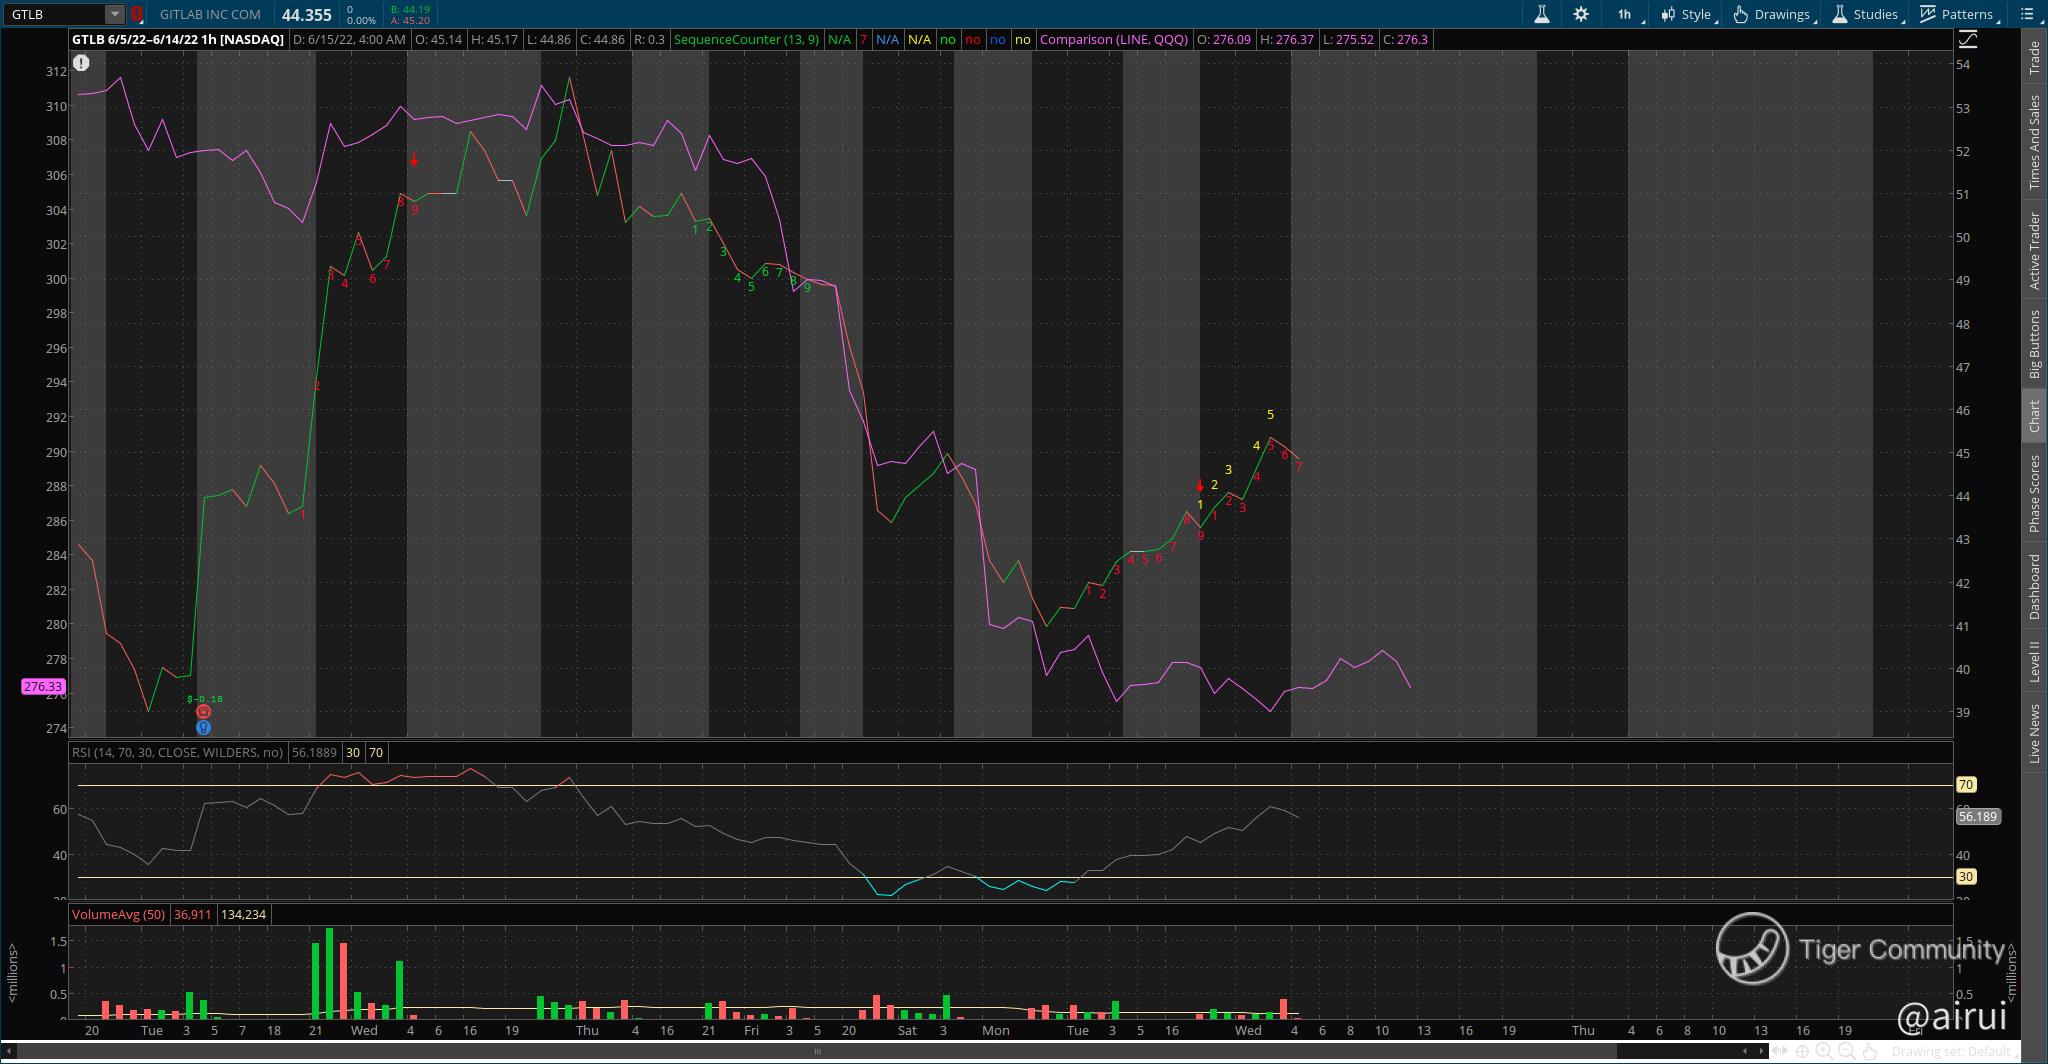
Task: Open the 1h timeframe dropdown
Action: click(1629, 14)
